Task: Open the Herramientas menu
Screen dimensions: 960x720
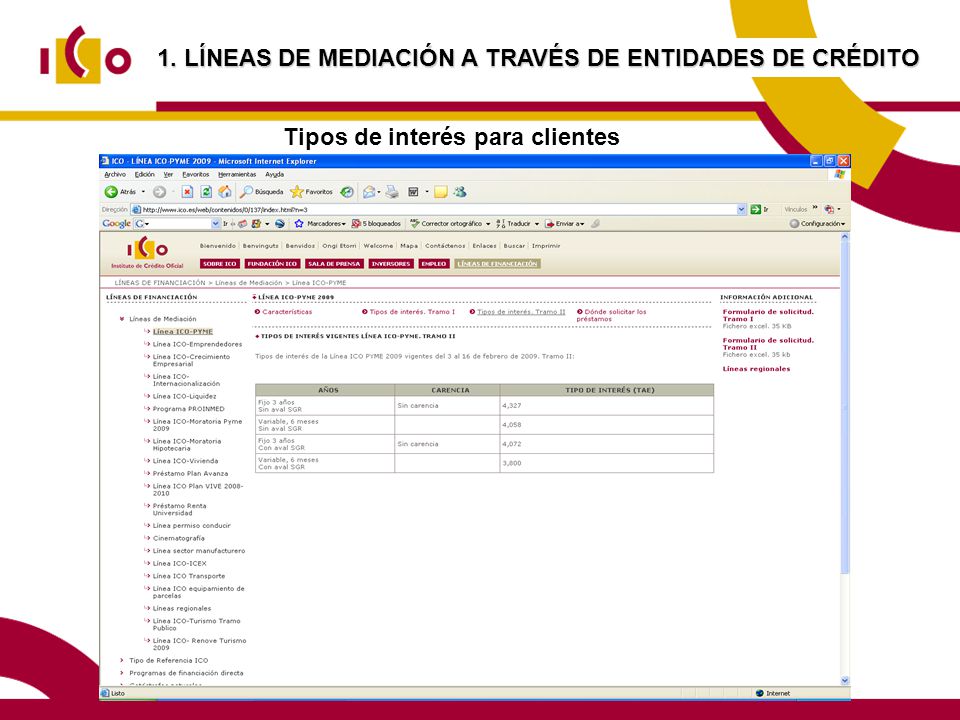Action: coord(237,174)
